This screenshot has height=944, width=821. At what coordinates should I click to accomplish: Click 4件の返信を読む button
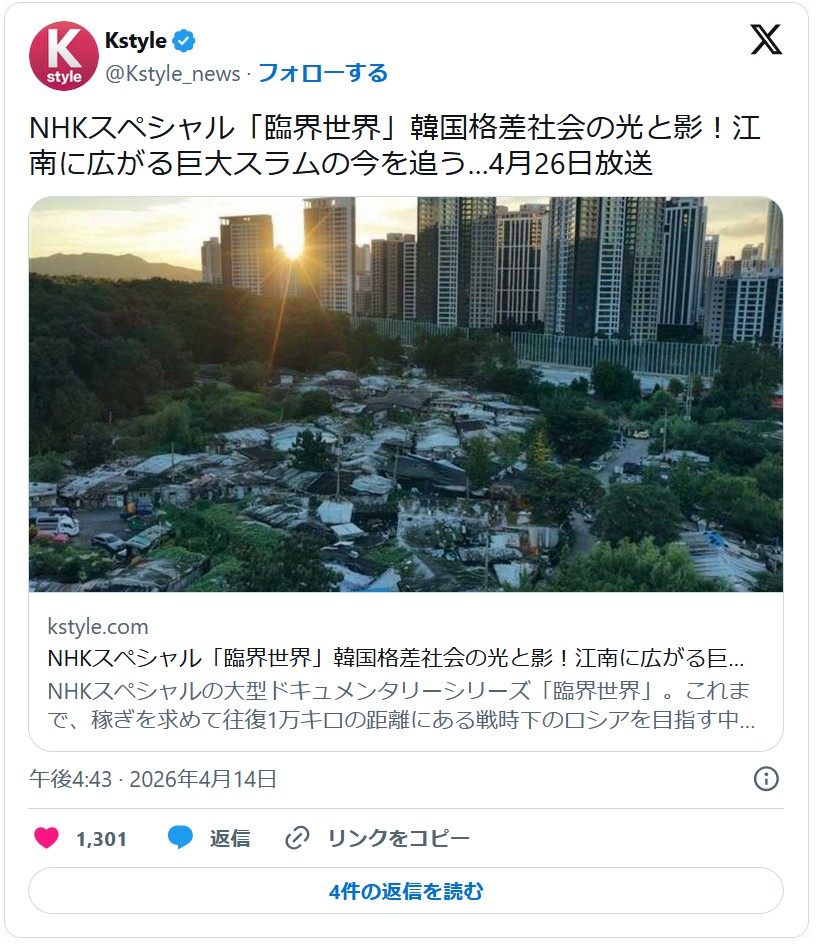click(x=406, y=891)
